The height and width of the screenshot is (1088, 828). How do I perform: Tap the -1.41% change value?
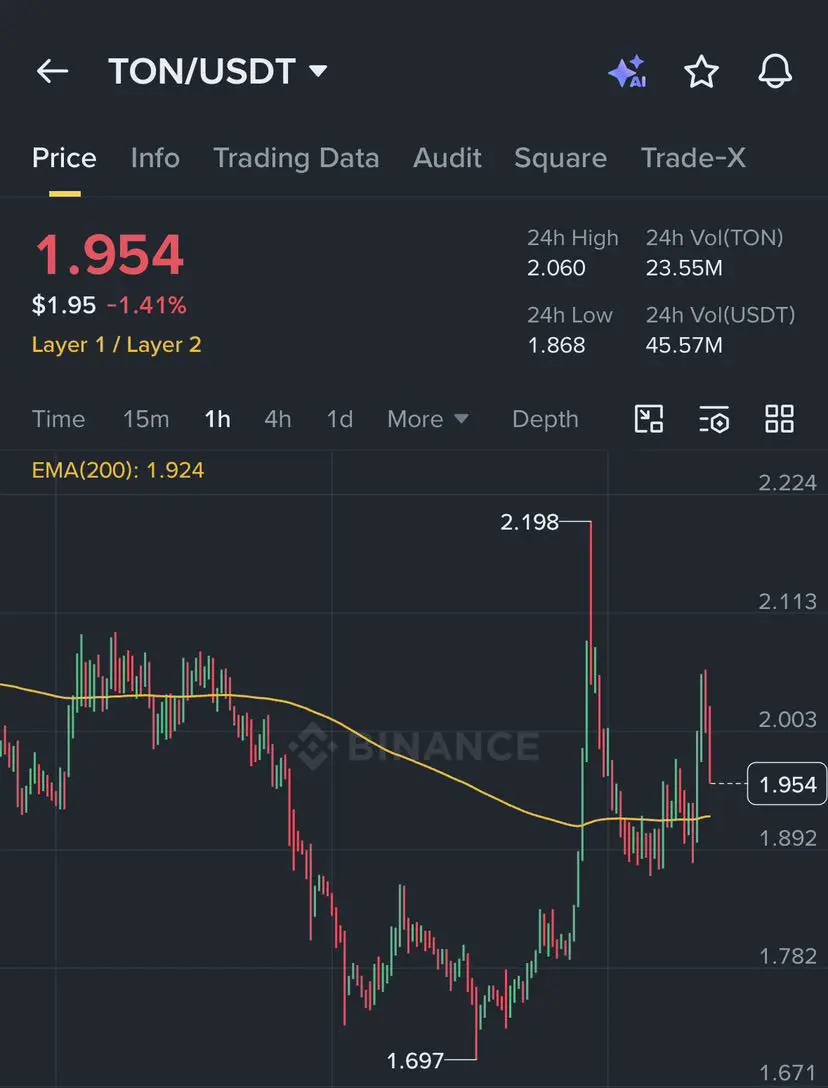(x=146, y=305)
